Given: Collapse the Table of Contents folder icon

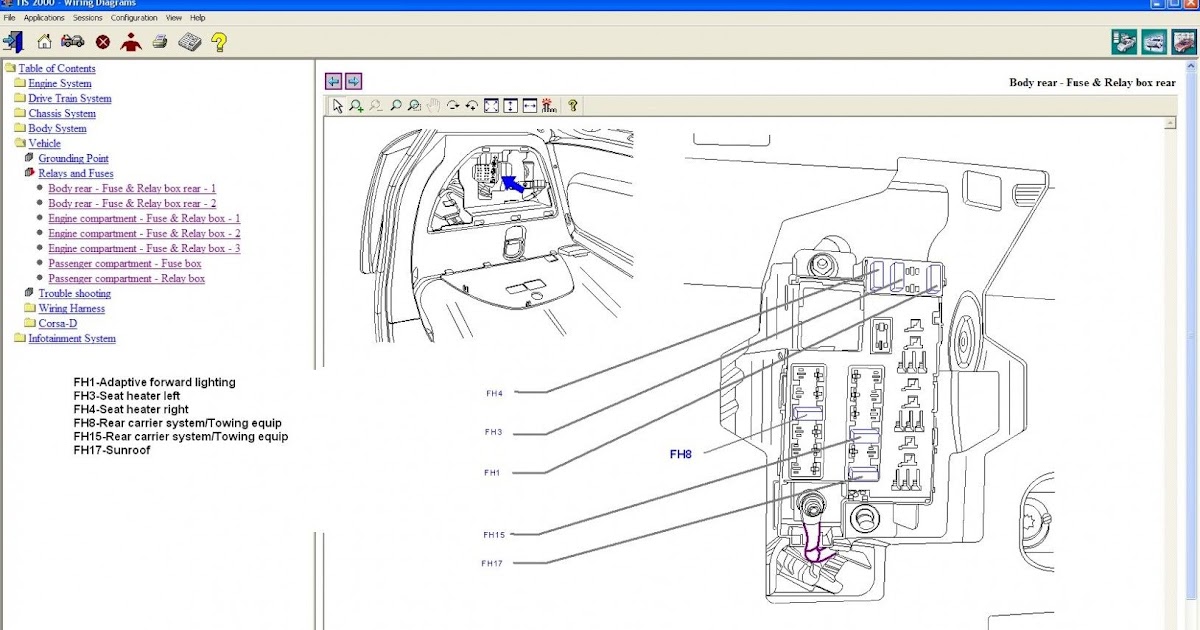Looking at the screenshot, I should (x=10, y=68).
